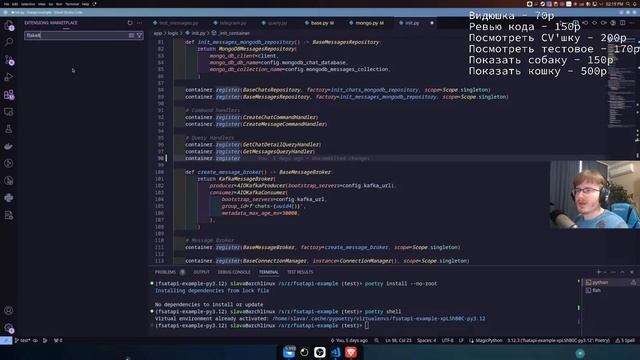Open Extensions Marketplace more actions menu
Screen dimensions: 640x360
[x=140, y=23]
